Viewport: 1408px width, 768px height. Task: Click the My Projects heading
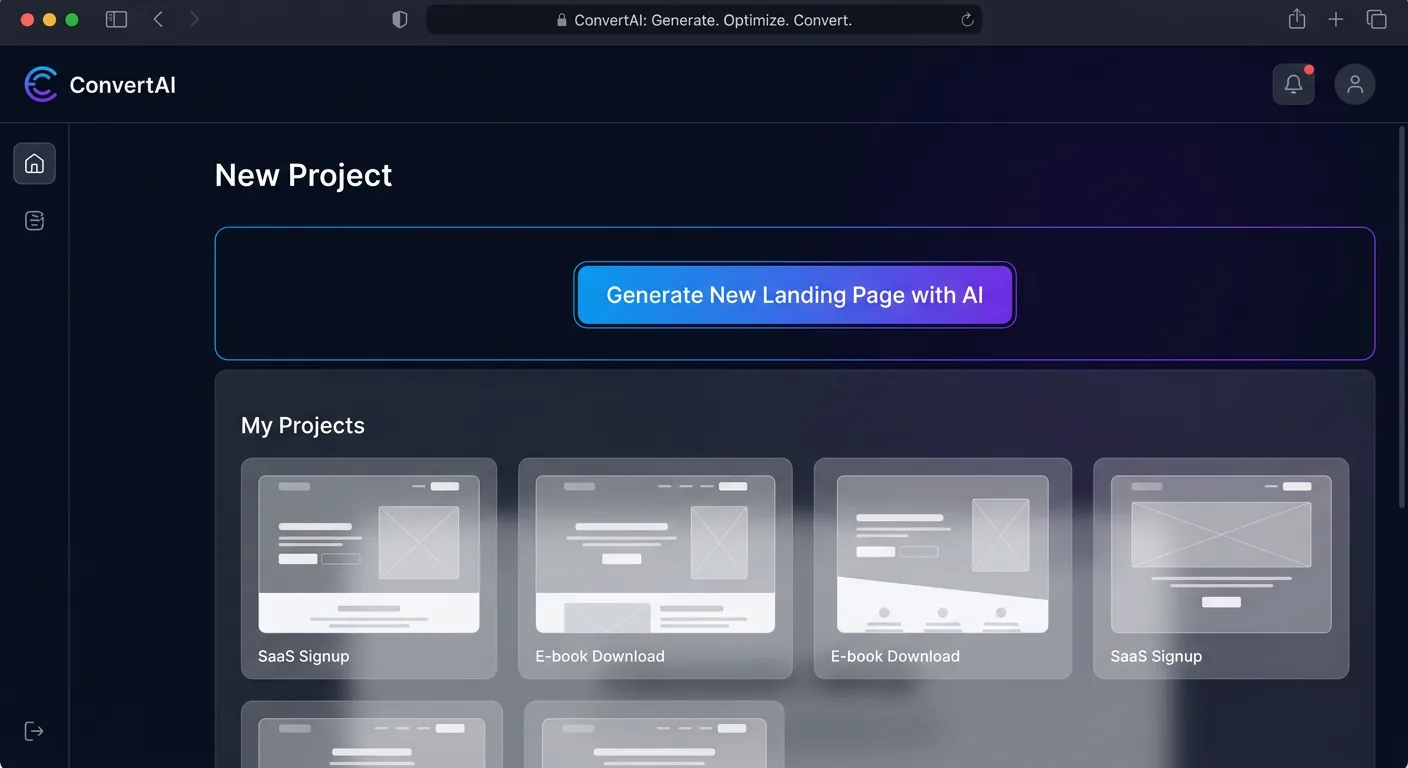pyautogui.click(x=303, y=426)
